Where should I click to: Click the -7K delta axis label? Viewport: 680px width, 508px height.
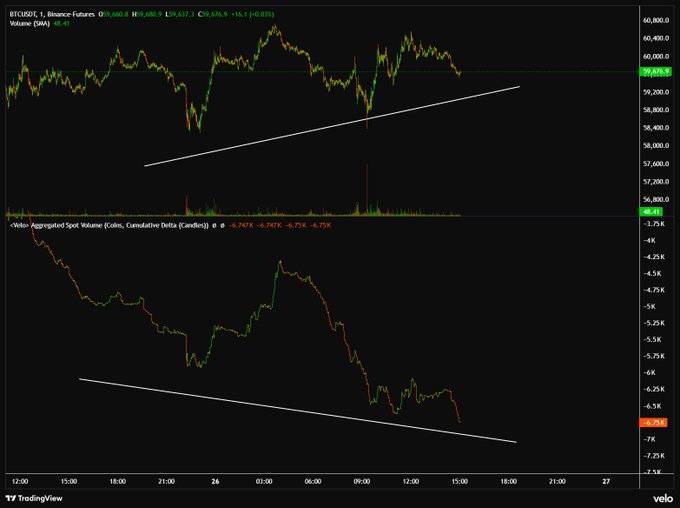click(x=649, y=439)
